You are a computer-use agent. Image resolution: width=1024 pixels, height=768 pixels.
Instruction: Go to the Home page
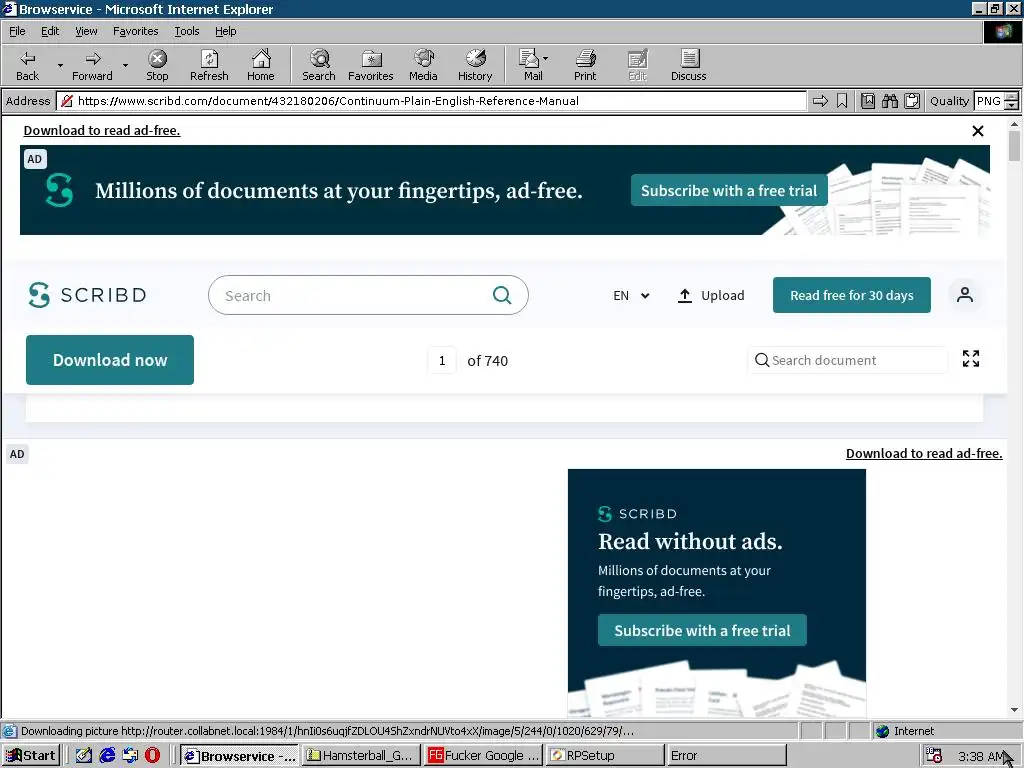(261, 65)
